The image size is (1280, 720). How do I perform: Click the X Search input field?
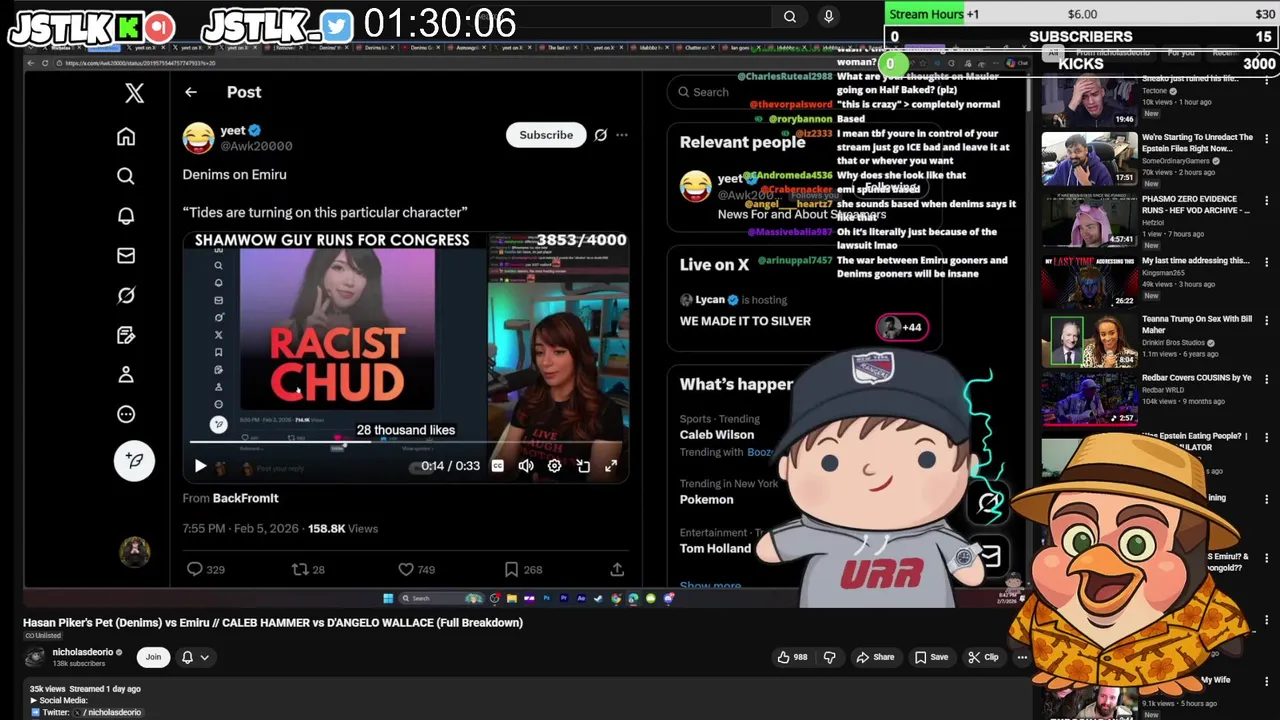pyautogui.click(x=800, y=92)
